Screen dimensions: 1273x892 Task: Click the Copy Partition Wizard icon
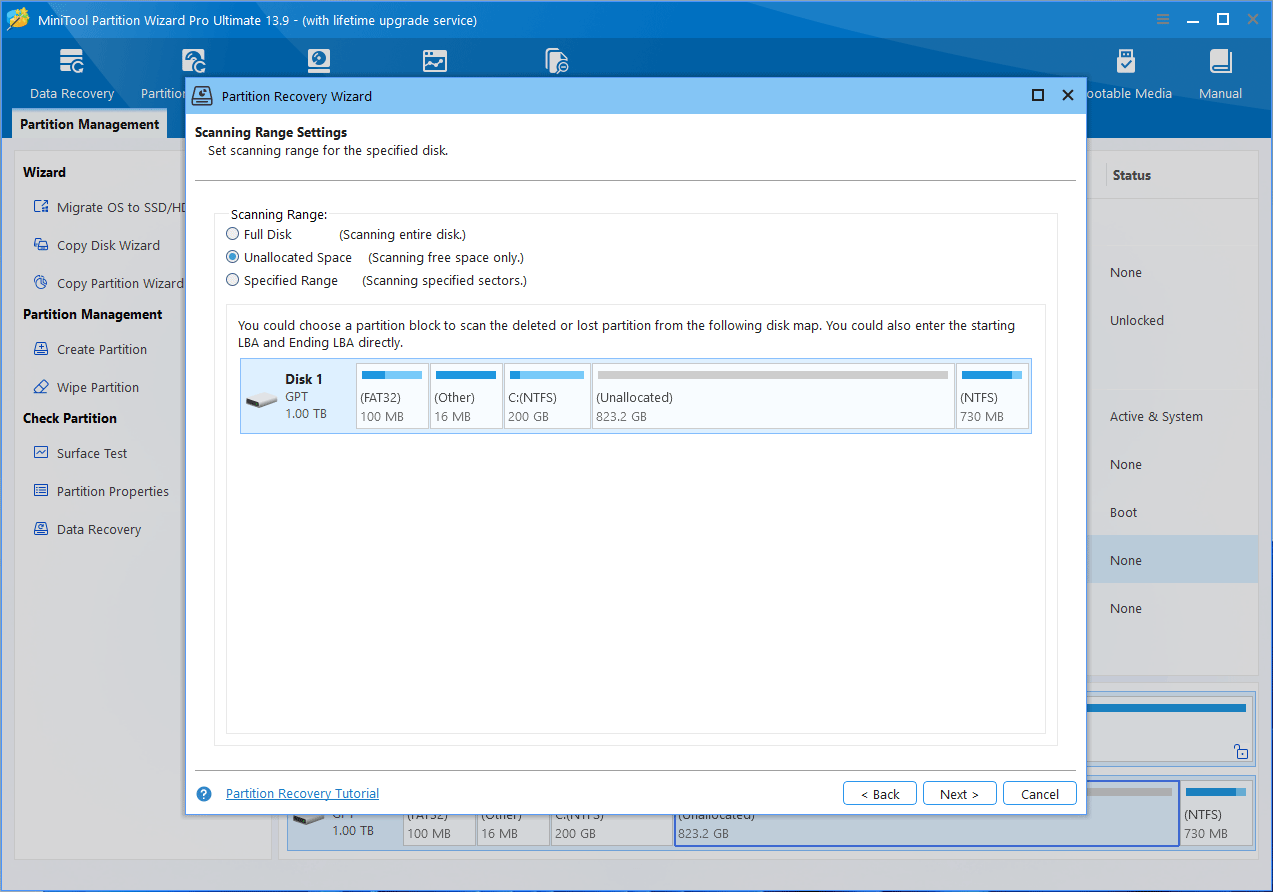[41, 283]
